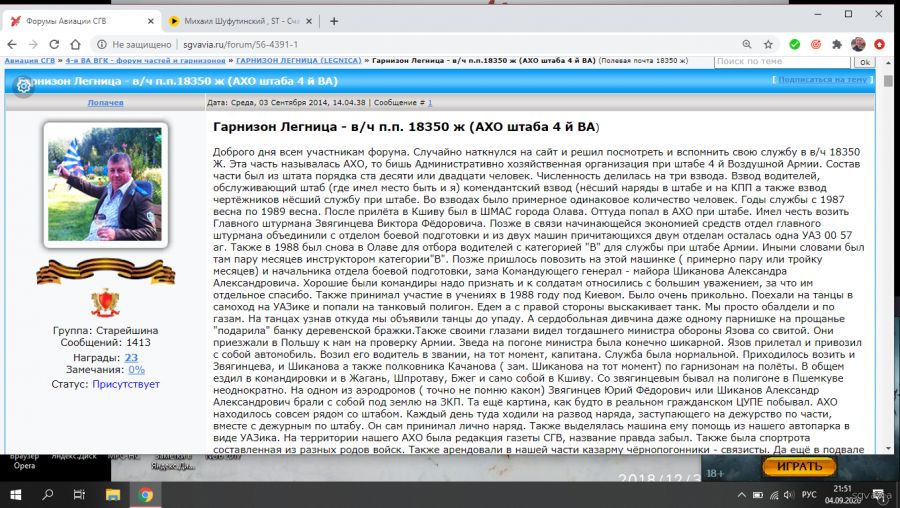Switch input language 'РУС'
The image size is (900, 508).
[809, 495]
